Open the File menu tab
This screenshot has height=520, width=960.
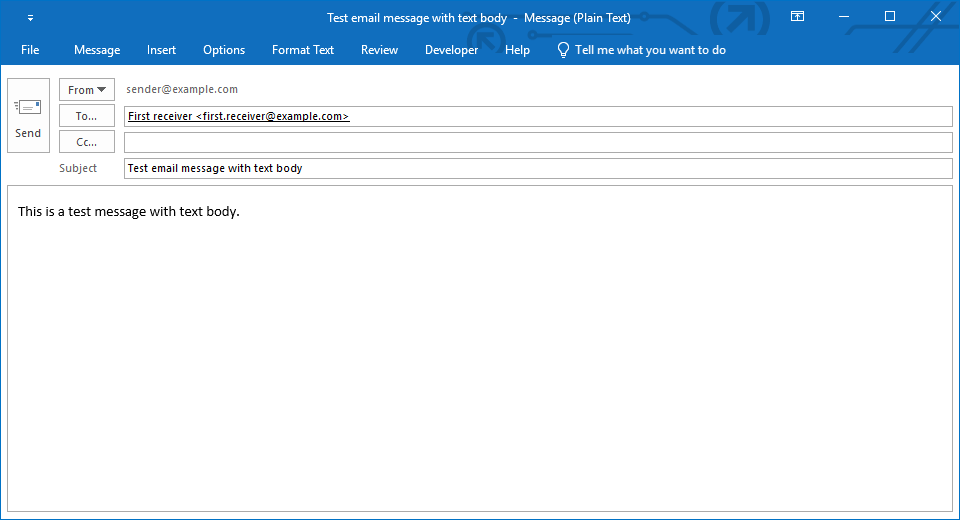[x=30, y=50]
